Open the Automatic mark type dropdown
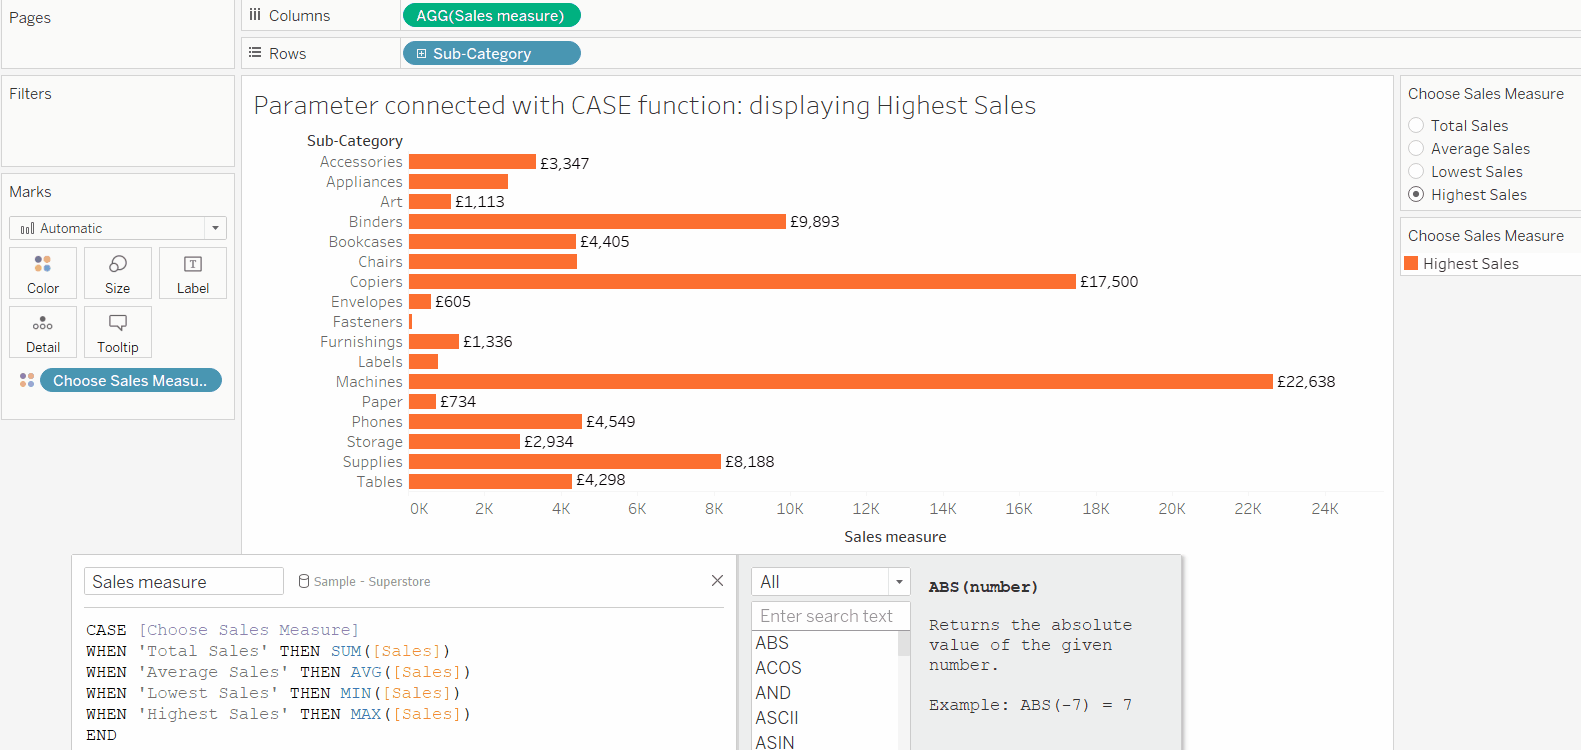This screenshot has width=1581, height=750. [x=215, y=228]
